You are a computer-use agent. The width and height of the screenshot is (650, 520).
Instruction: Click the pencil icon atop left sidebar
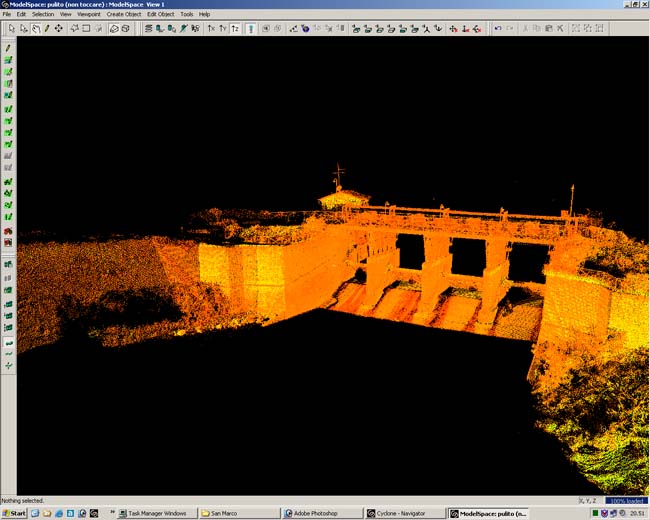coord(9,48)
